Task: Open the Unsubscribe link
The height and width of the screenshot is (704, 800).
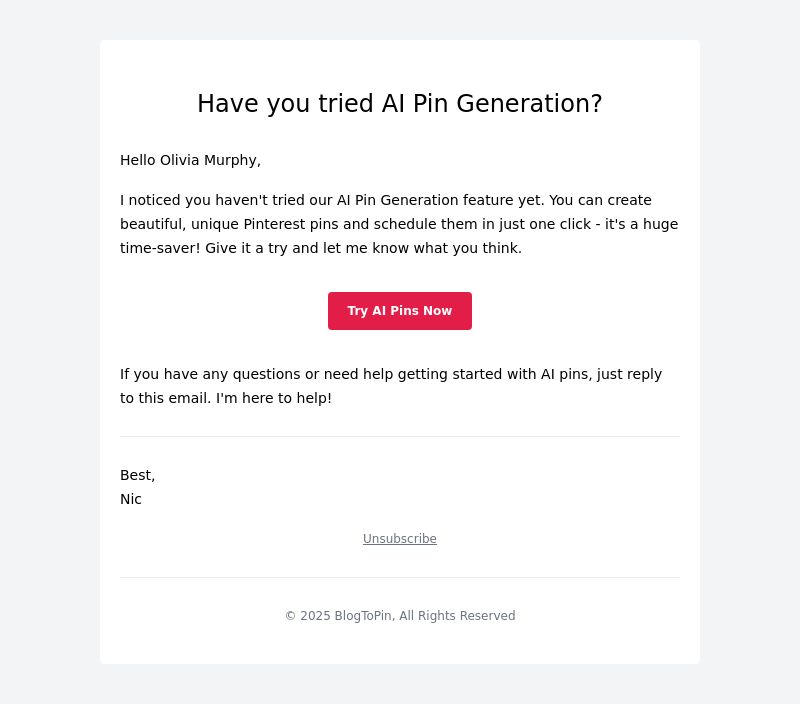Action: coord(399,539)
